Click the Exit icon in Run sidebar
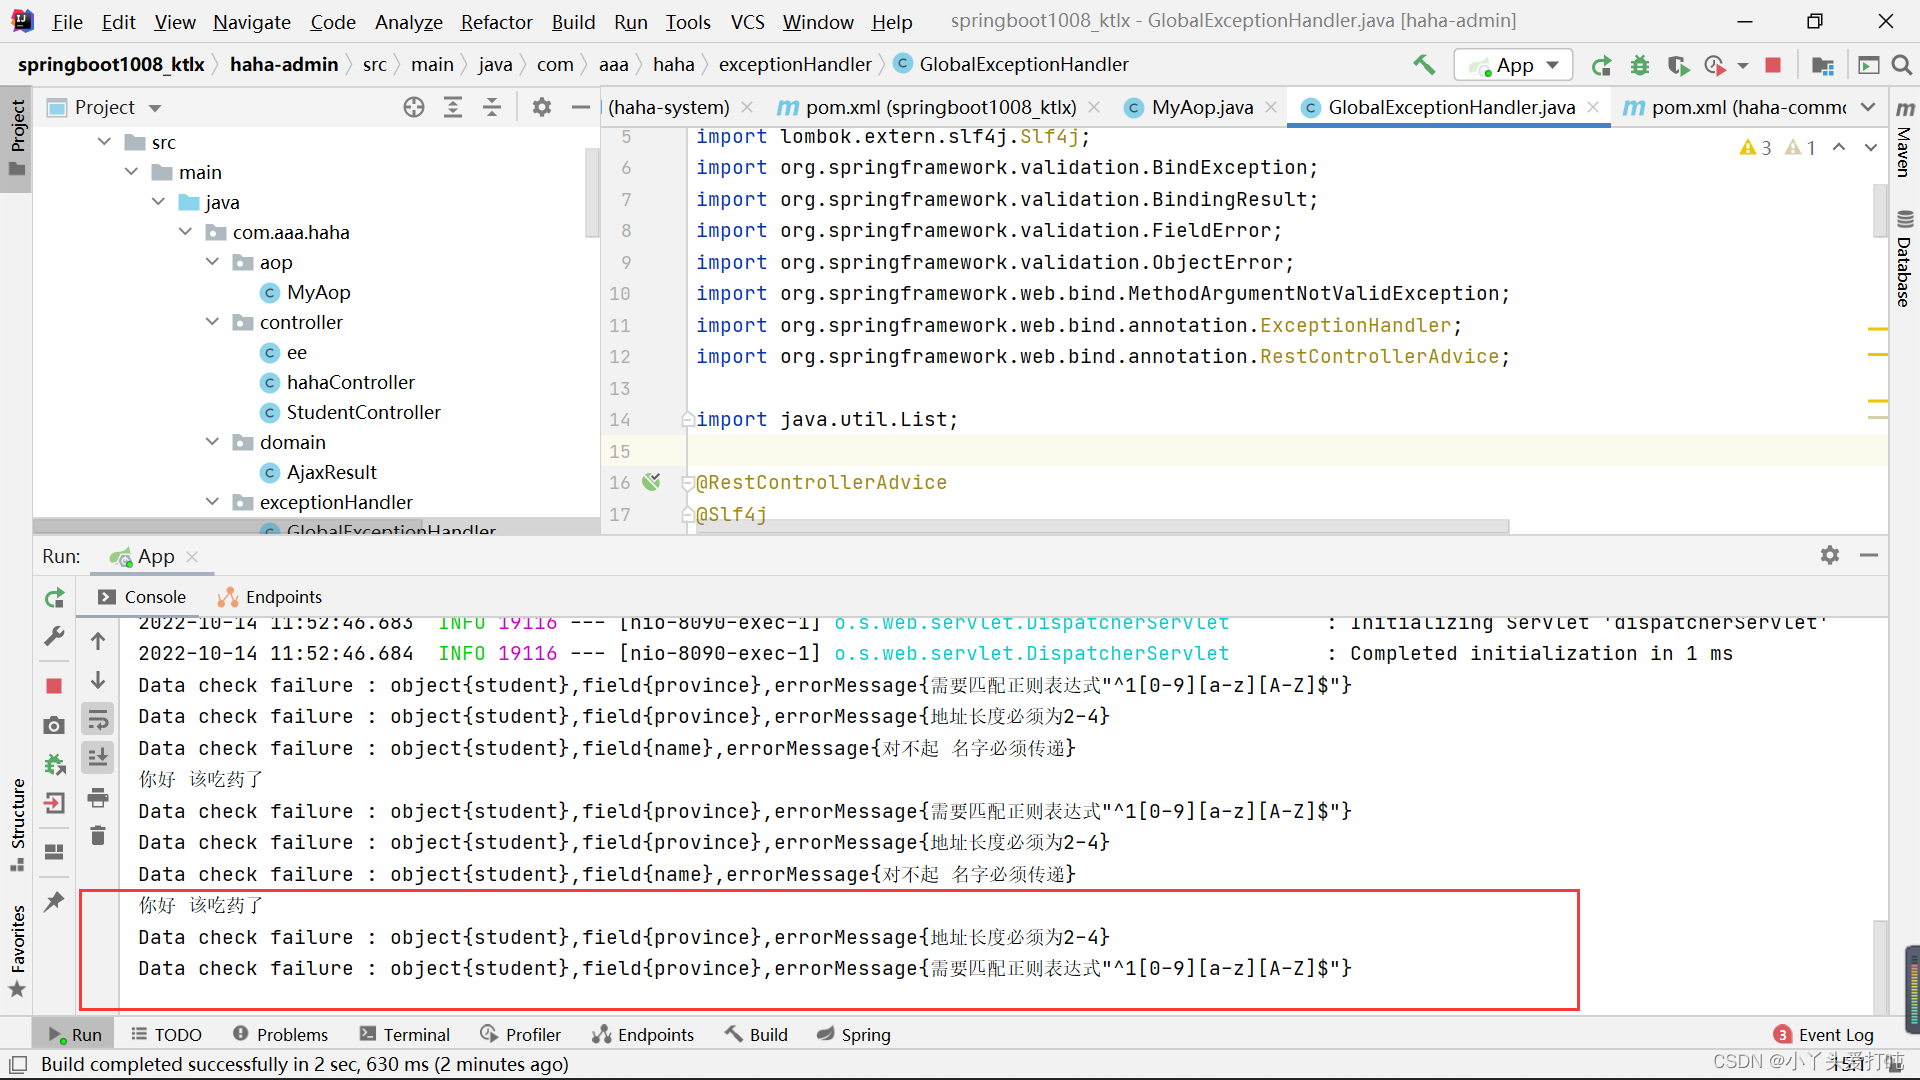Screen dimensions: 1920x1080 click(55, 803)
